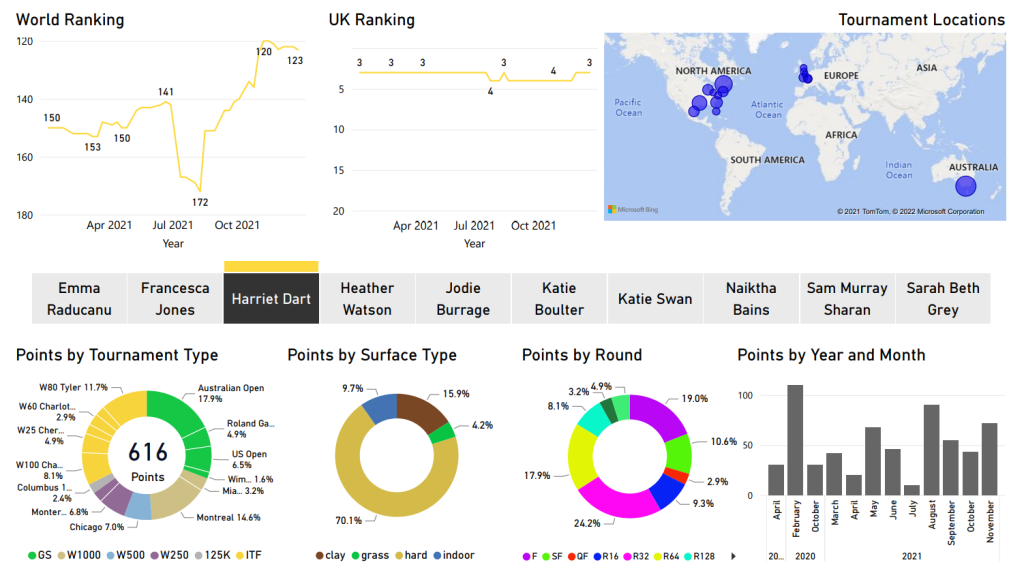Expand Points by Round legend arrow

(x=735, y=555)
